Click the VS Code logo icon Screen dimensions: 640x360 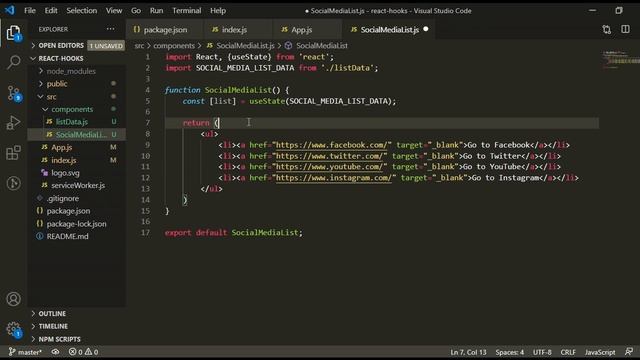tap(10, 10)
